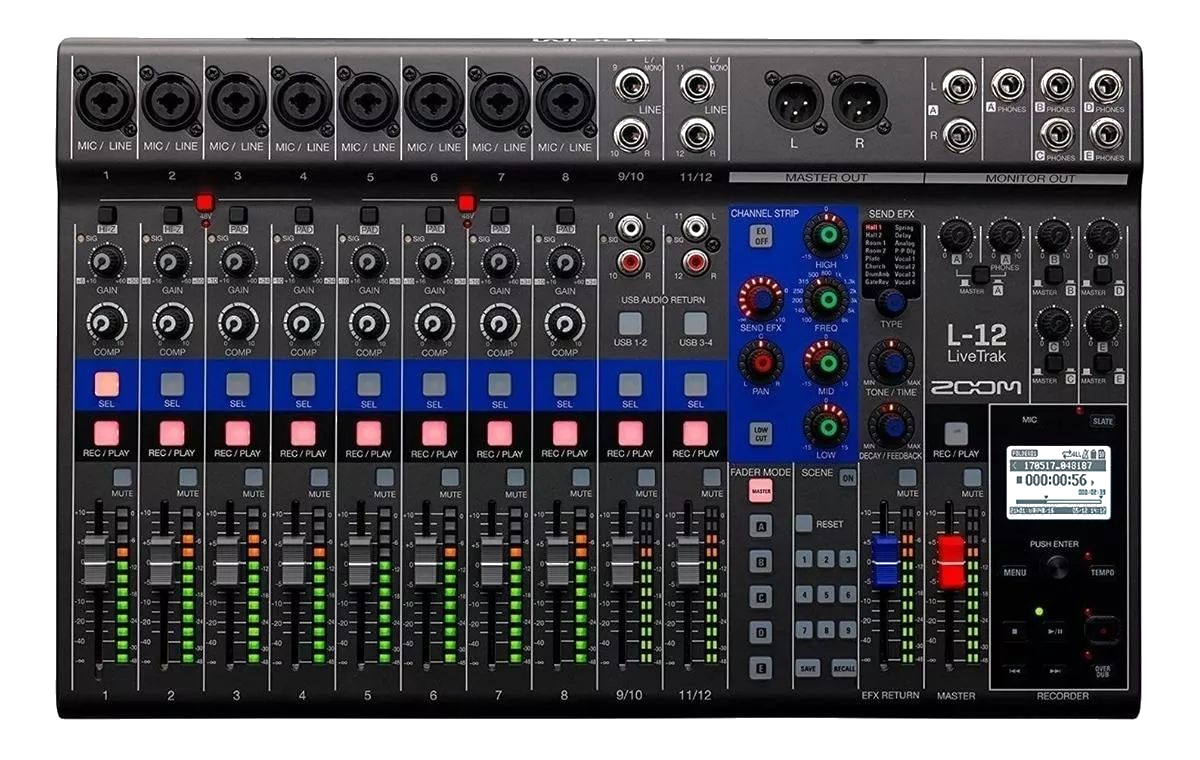Viewport: 1200px width, 760px height.
Task: Turn the monitor D volume knob
Action: (x=1103, y=236)
